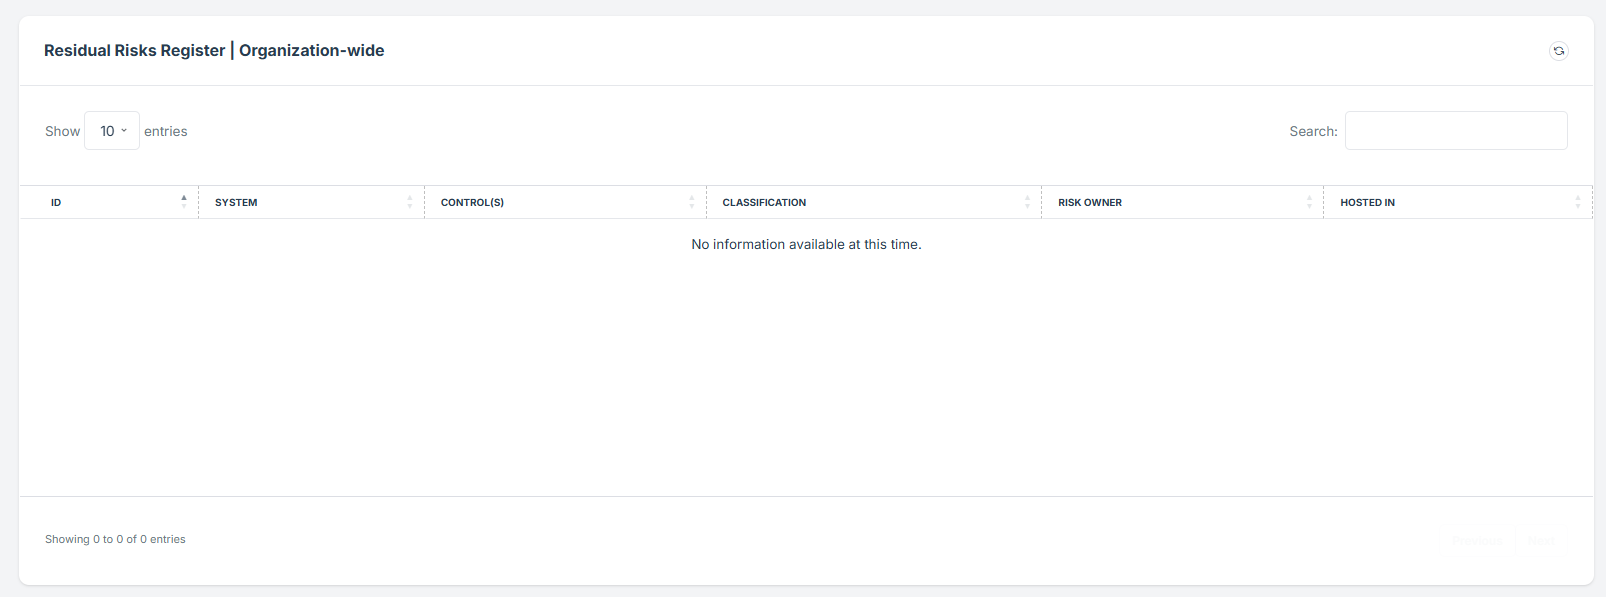Go to the Previous page

[x=1476, y=540]
